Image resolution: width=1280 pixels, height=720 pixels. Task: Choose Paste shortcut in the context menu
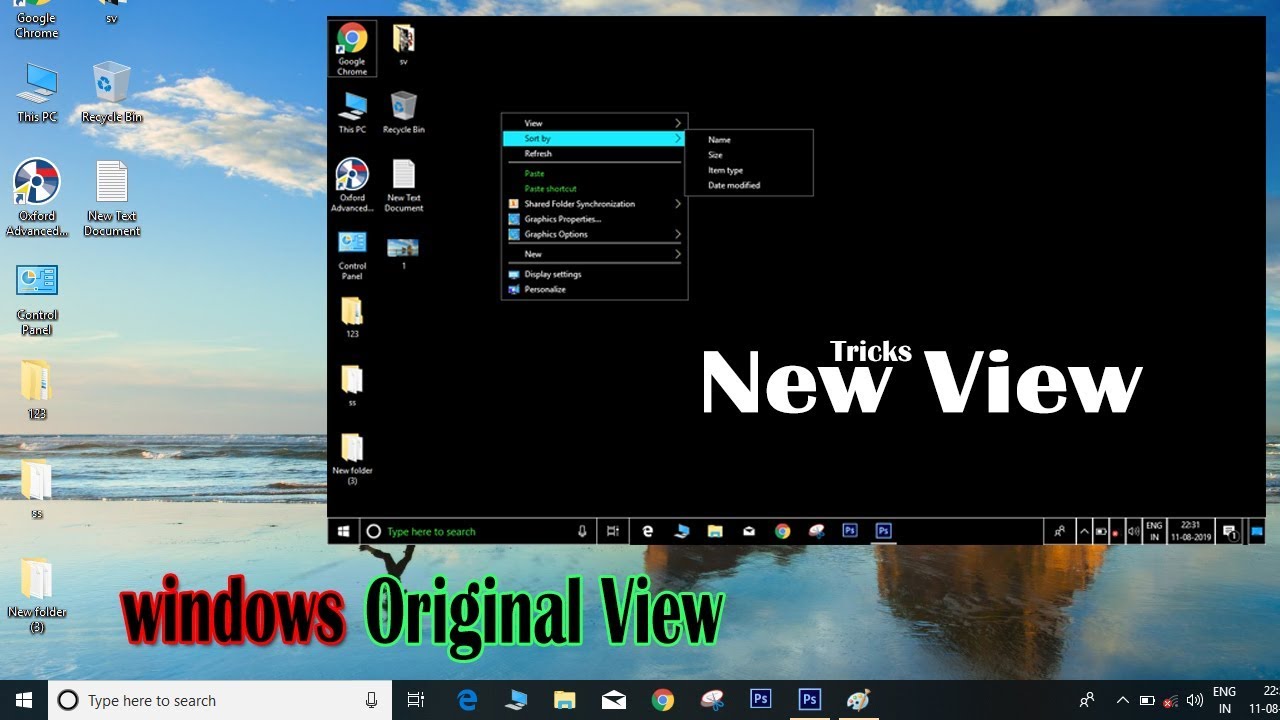pyautogui.click(x=594, y=189)
